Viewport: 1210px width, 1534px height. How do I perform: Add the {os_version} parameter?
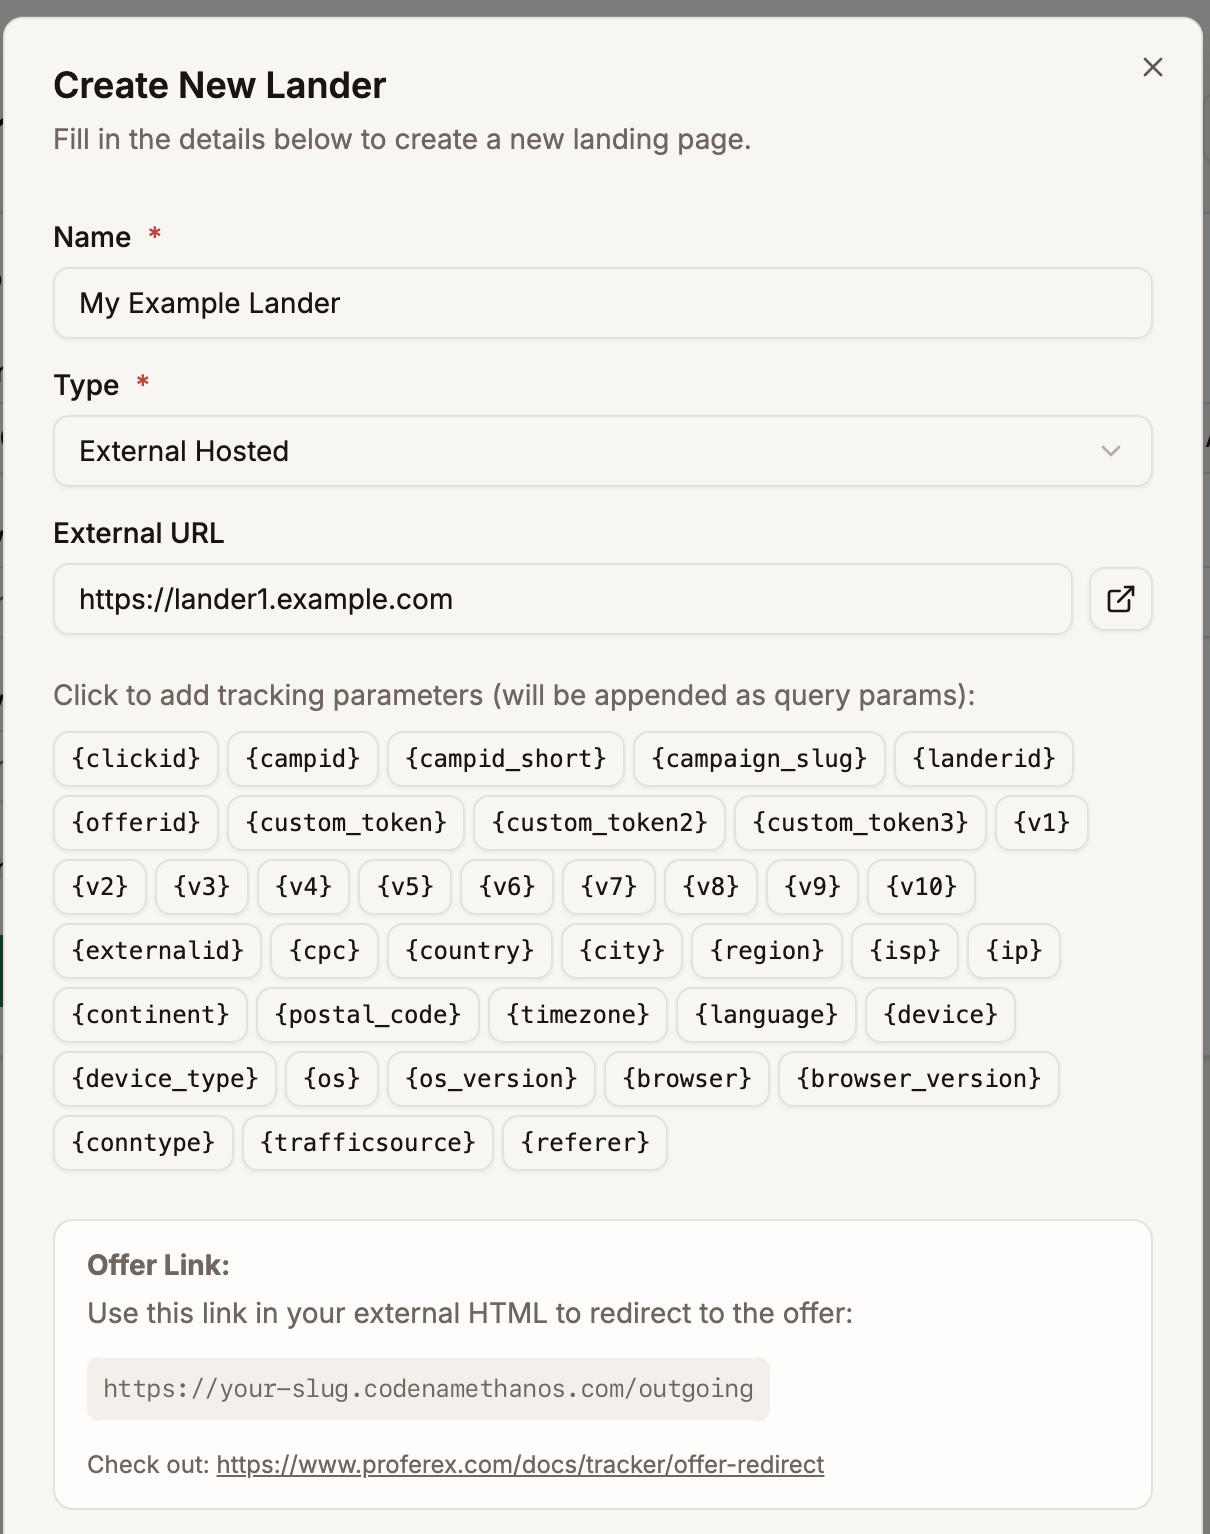pyautogui.click(x=491, y=1078)
